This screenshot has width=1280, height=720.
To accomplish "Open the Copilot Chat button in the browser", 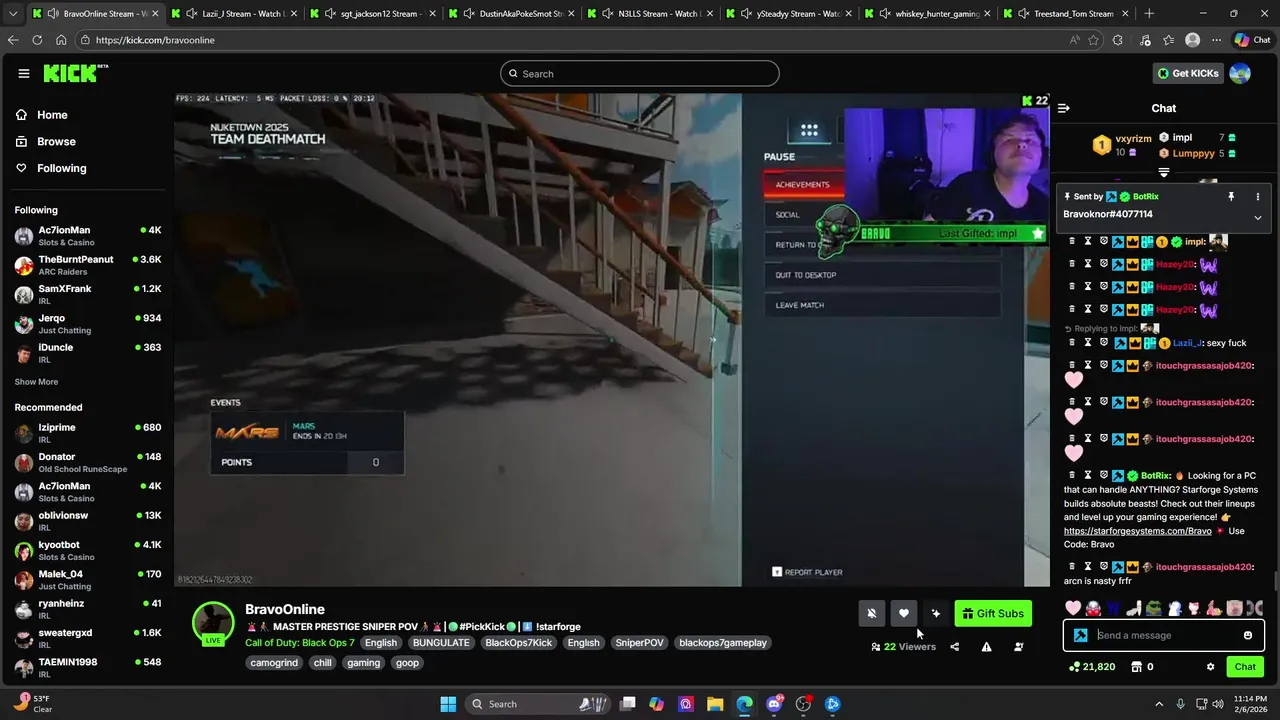I will [1253, 40].
